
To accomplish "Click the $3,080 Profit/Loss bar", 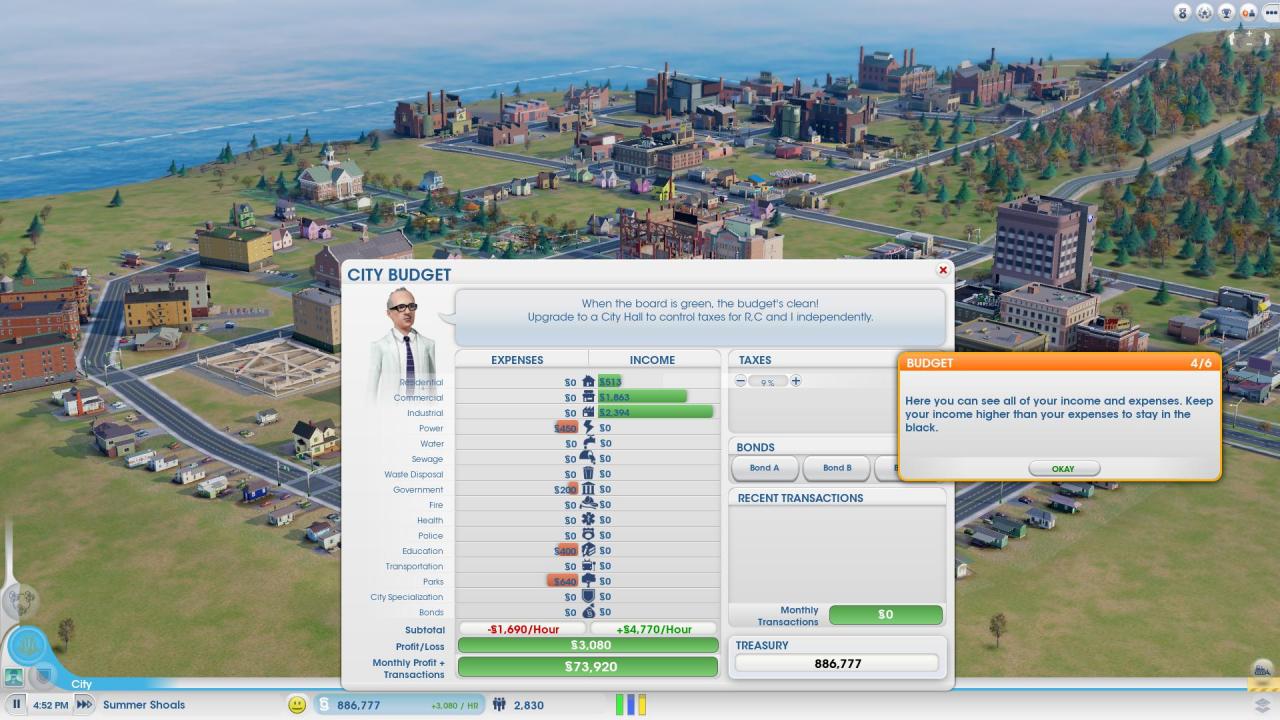I will click(x=588, y=646).
